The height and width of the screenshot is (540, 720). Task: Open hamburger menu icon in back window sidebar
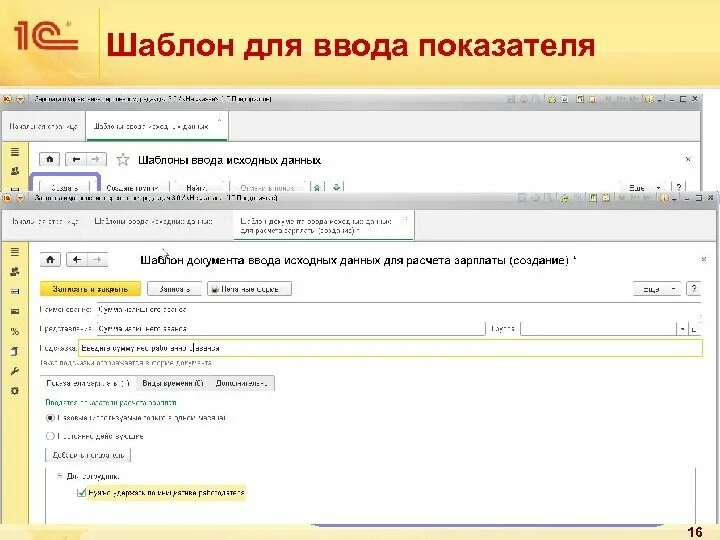pos(15,152)
